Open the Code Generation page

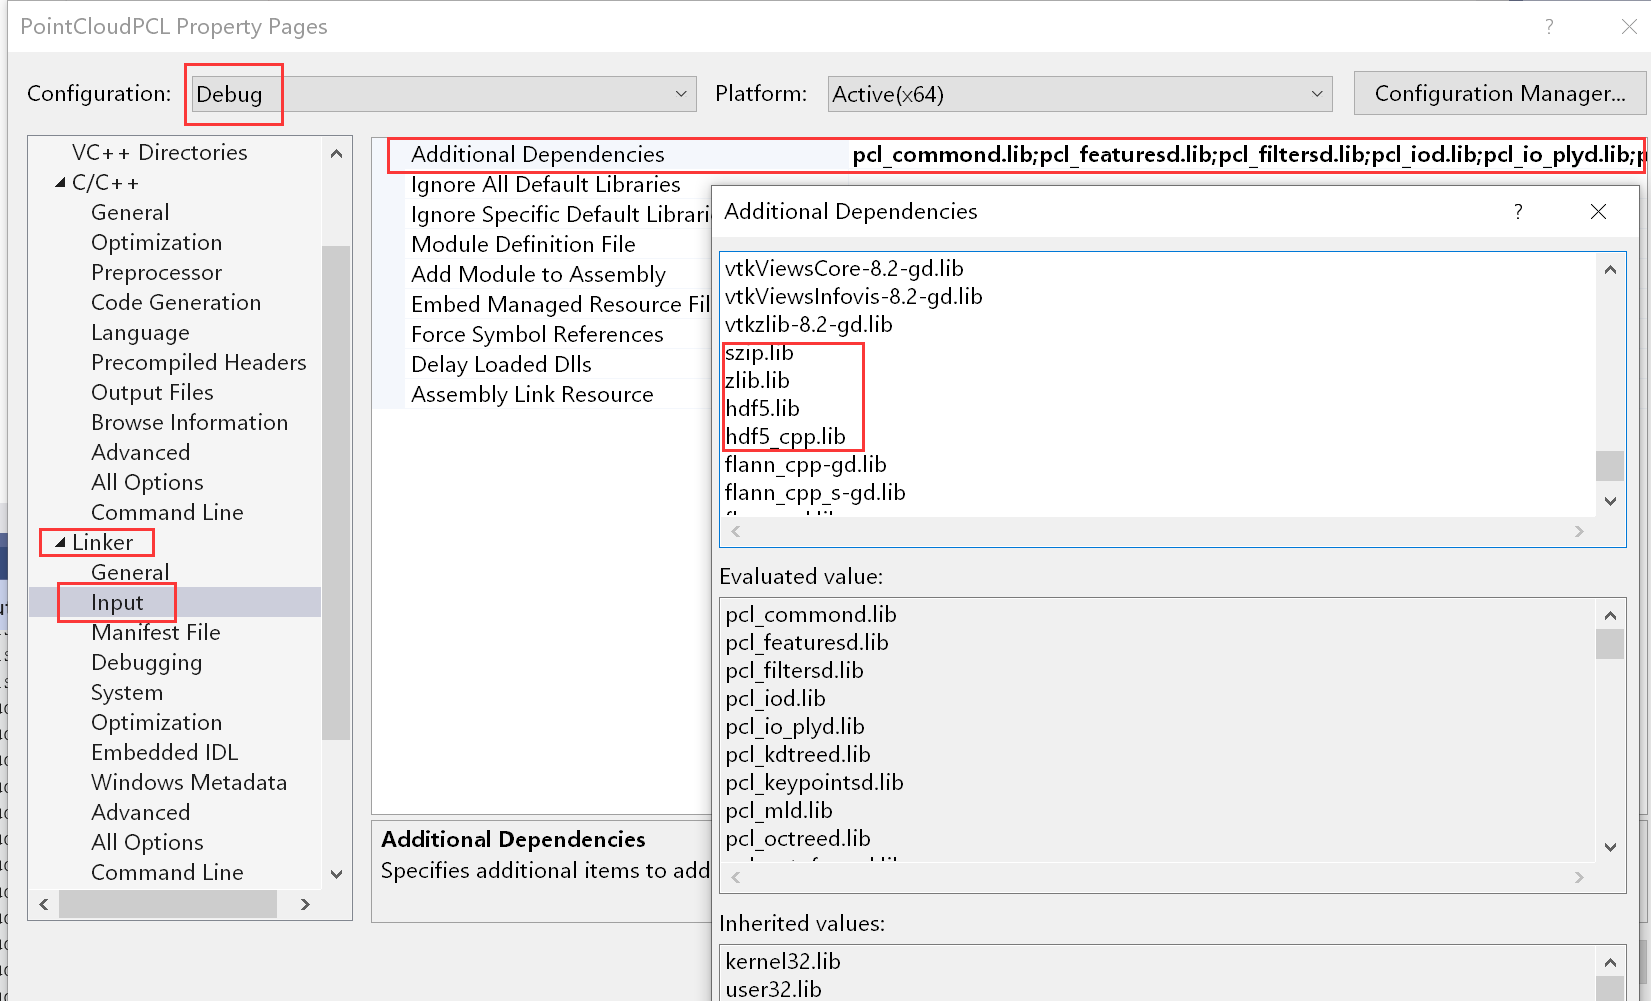[176, 302]
